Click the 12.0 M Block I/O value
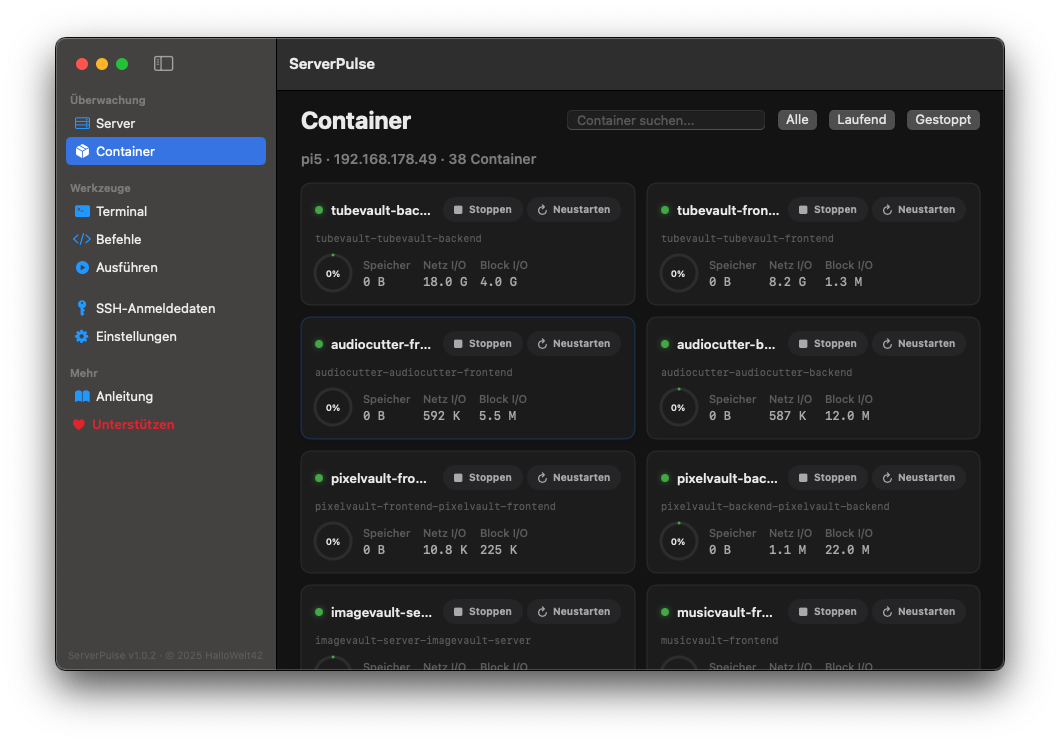1060x744 pixels. pos(847,416)
